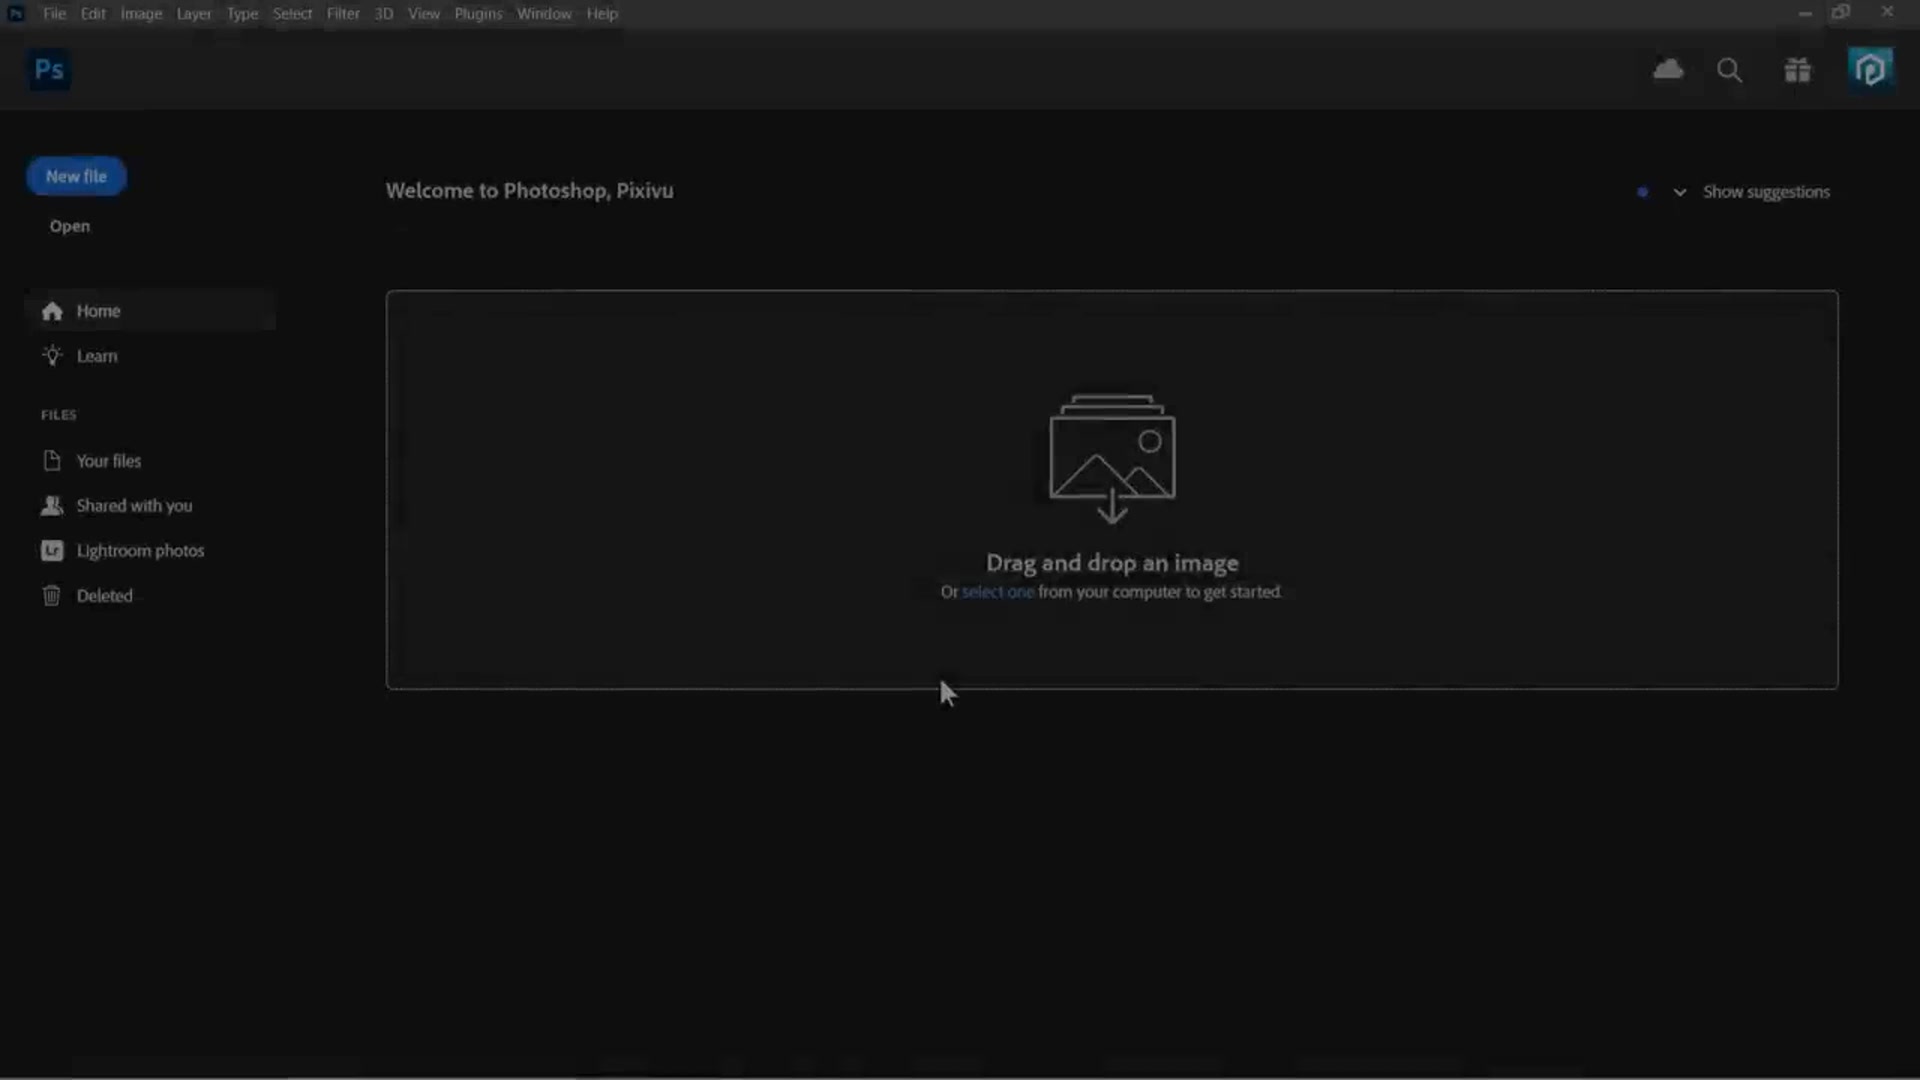1920x1080 pixels.
Task: Click the Show suggestions label
Action: click(x=1766, y=192)
